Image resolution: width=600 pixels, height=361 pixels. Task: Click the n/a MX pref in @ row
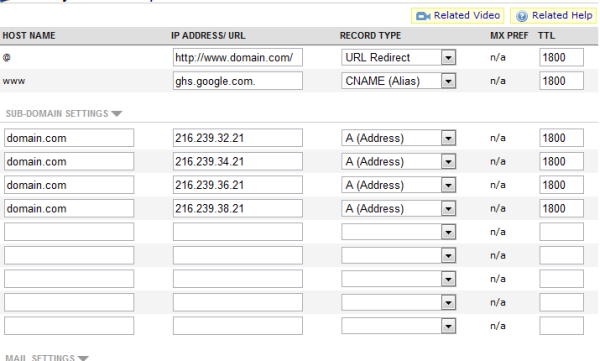(498, 57)
